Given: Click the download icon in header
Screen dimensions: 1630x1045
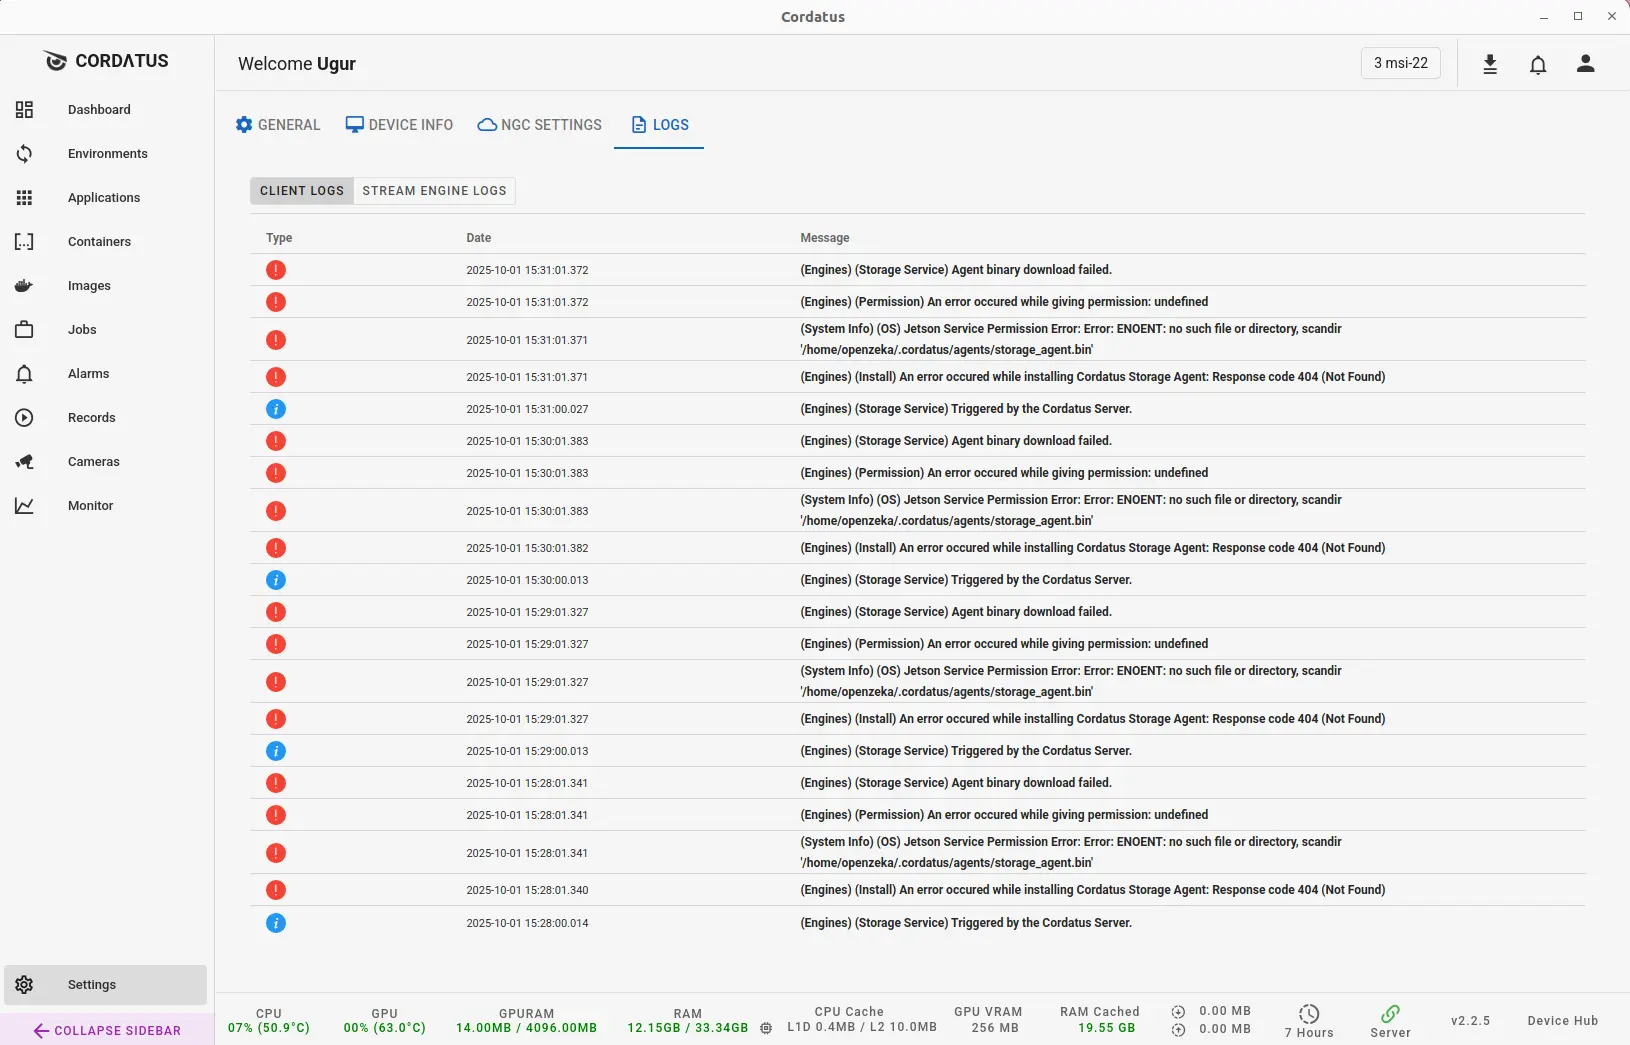Looking at the screenshot, I should click(x=1490, y=64).
